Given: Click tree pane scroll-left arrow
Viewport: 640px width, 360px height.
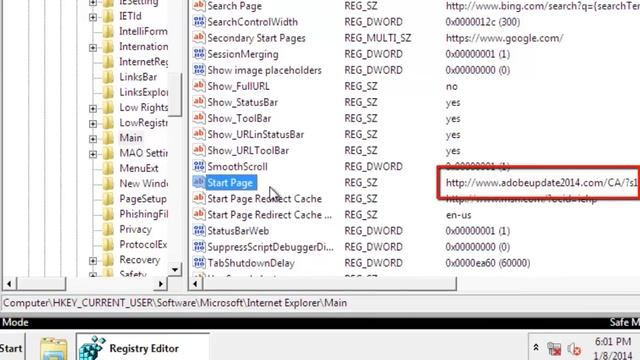Looking at the screenshot, I should coord(9,284).
